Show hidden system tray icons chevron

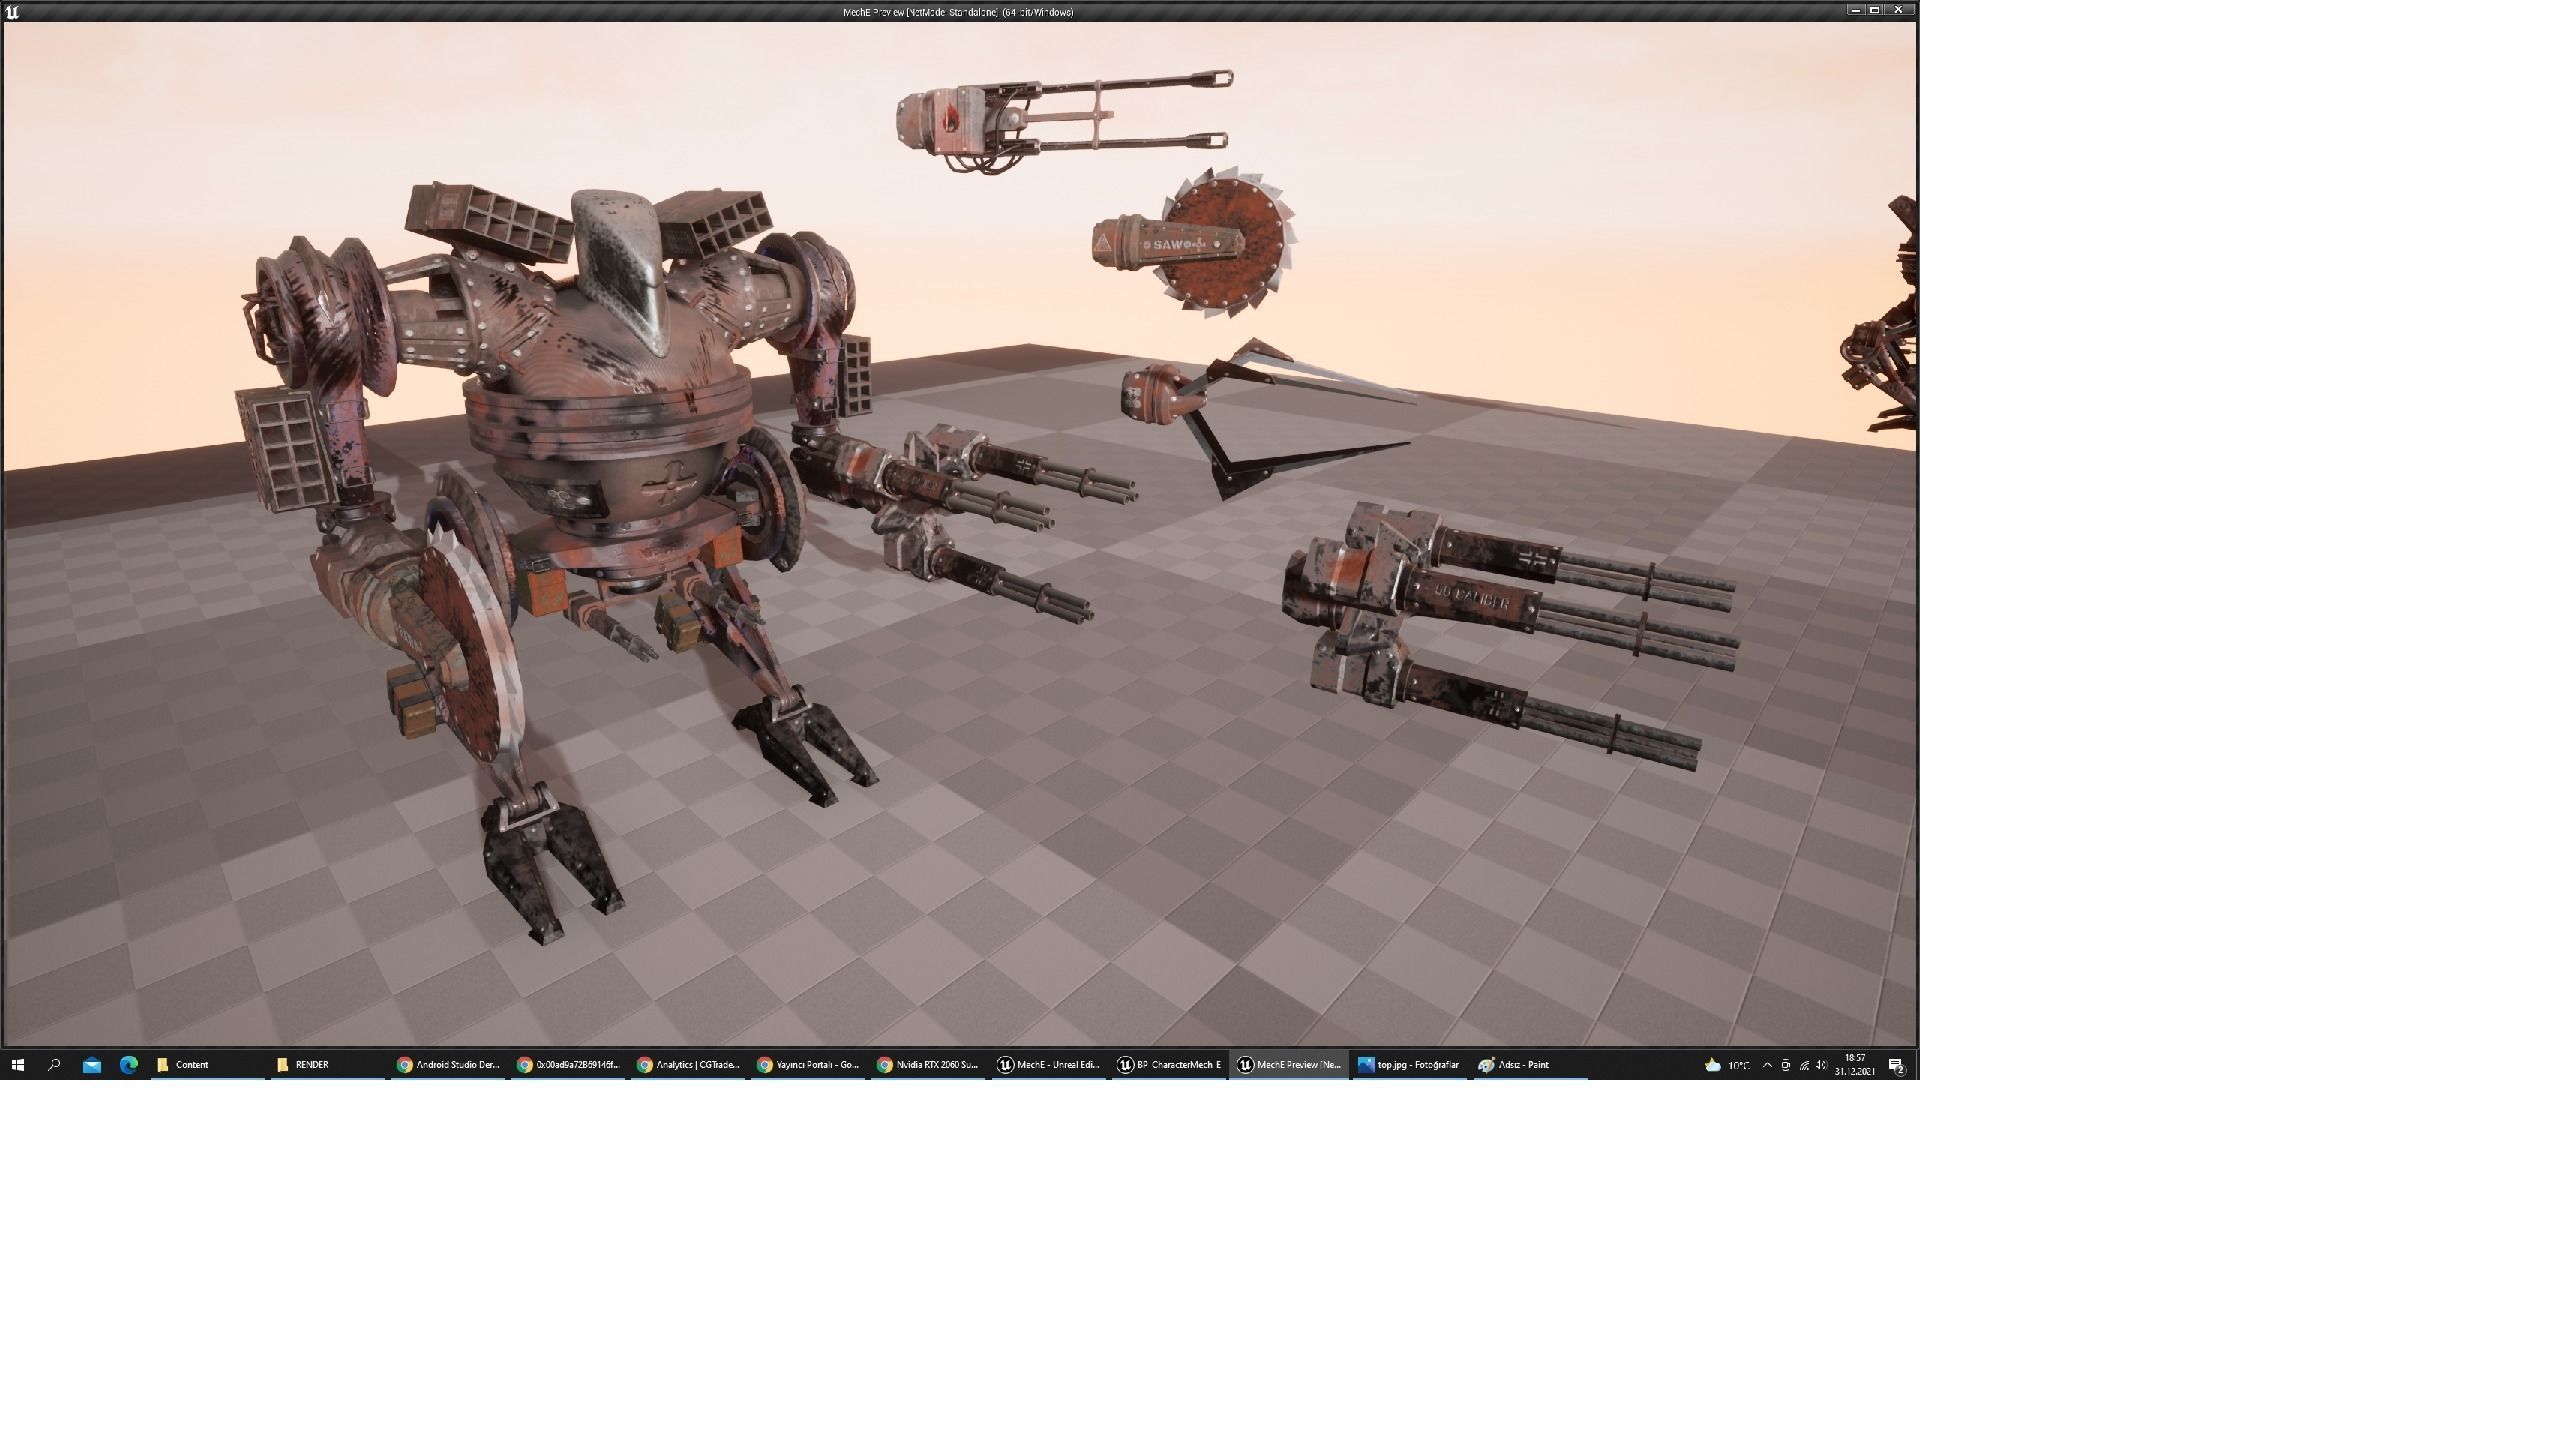(x=1767, y=1065)
